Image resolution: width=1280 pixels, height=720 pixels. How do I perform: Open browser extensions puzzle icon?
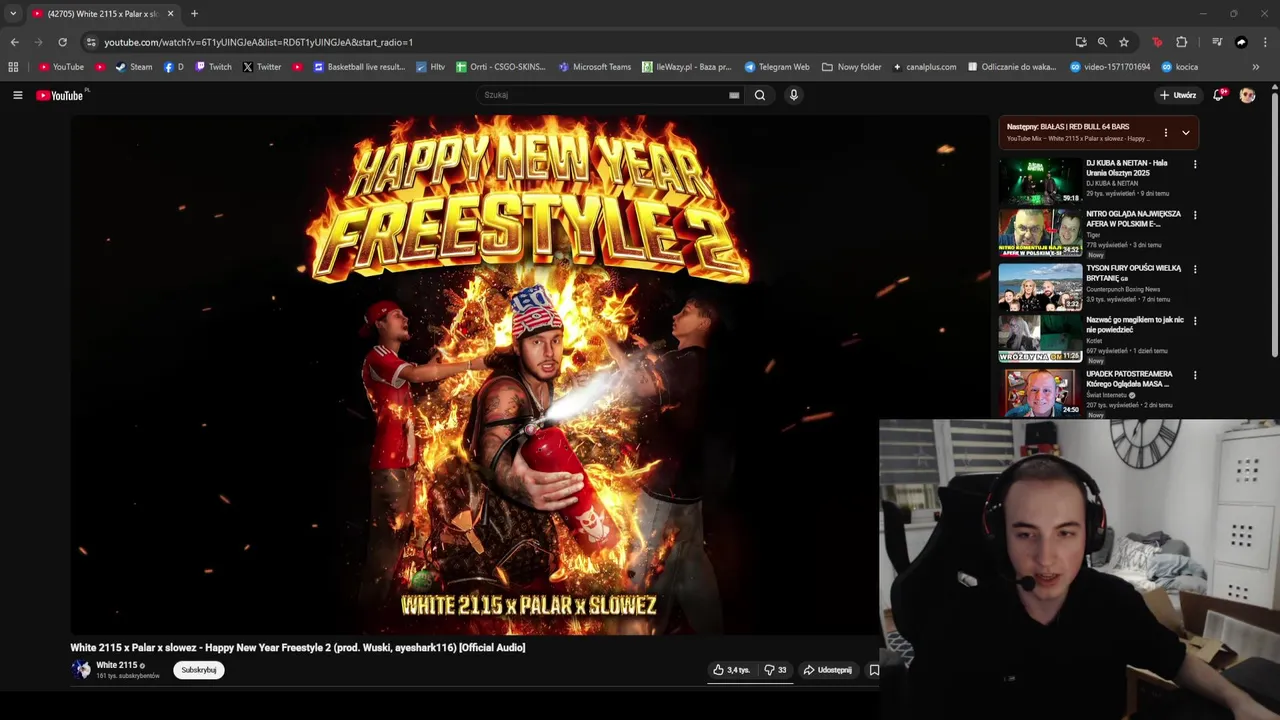1182,42
